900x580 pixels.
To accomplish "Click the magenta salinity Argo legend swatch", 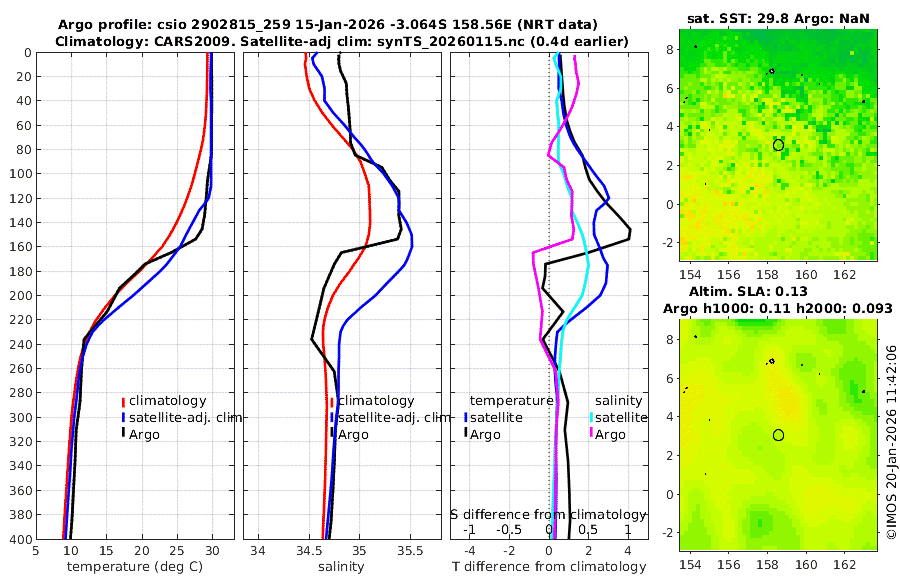I will coord(591,434).
